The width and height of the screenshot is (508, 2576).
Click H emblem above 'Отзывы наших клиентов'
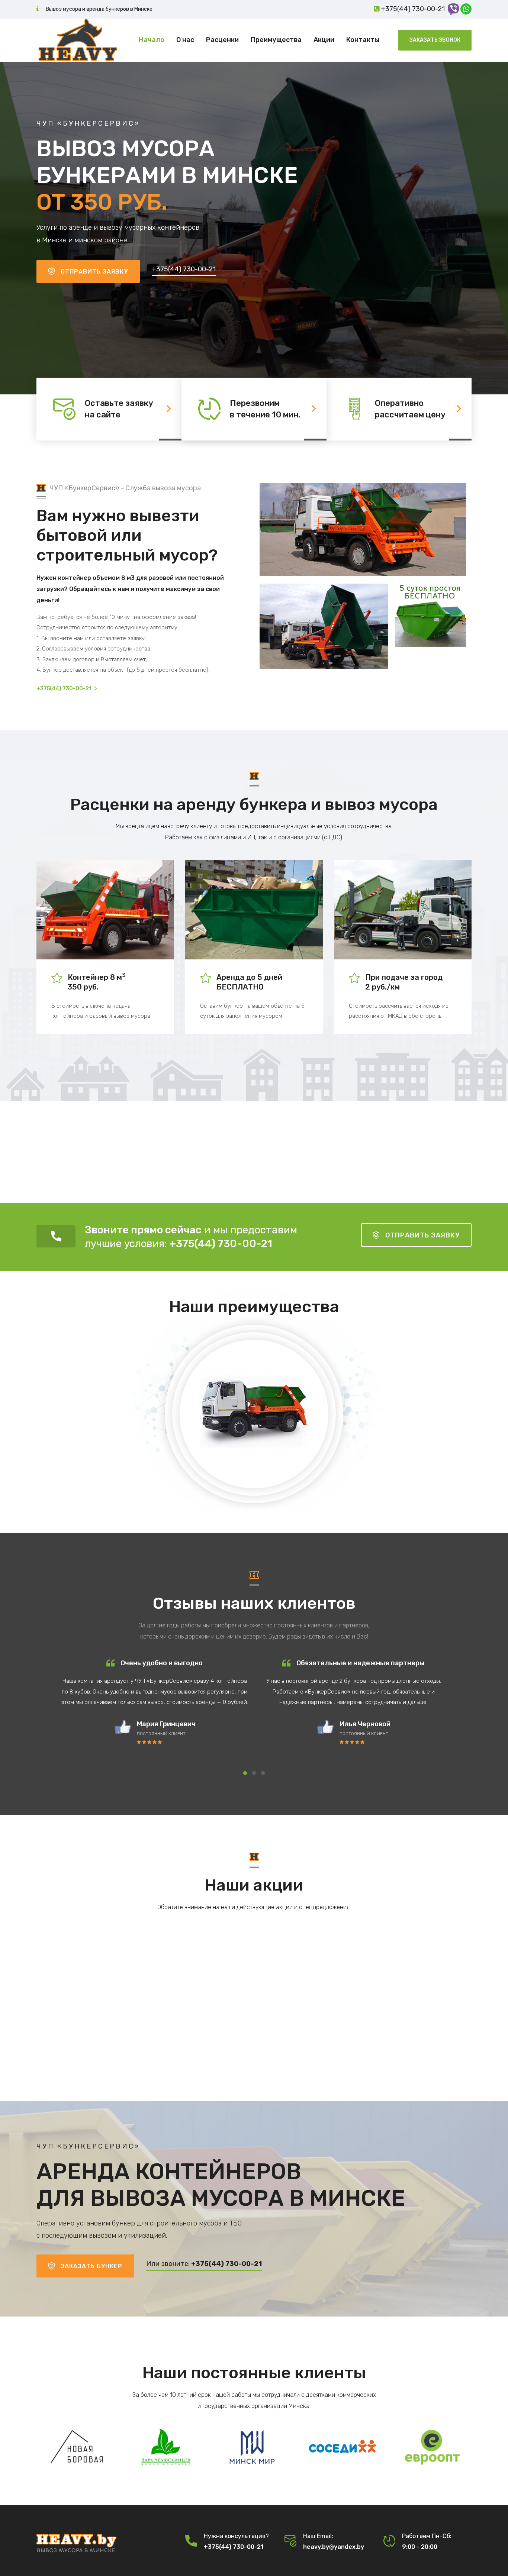254,1575
